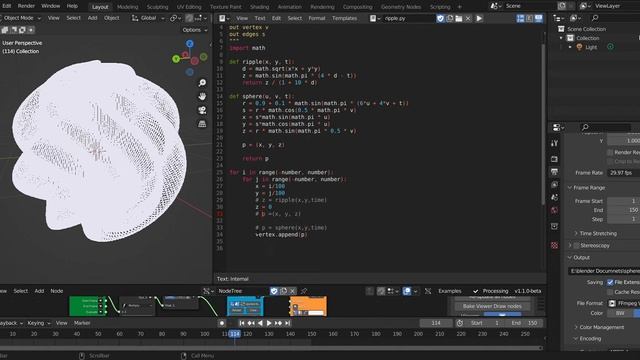Select BW color mode button
The image size is (640, 360).
click(x=620, y=313)
